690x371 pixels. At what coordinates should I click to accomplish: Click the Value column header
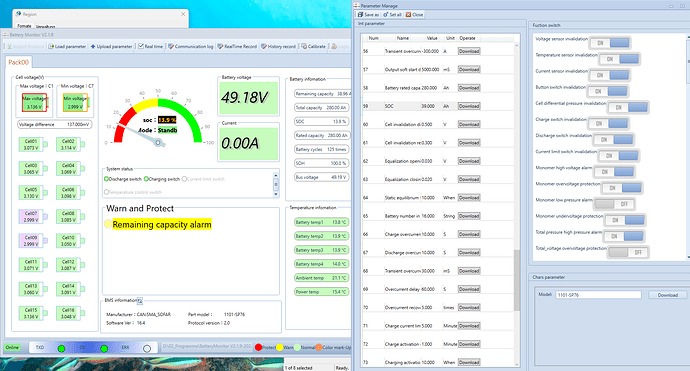pos(432,38)
